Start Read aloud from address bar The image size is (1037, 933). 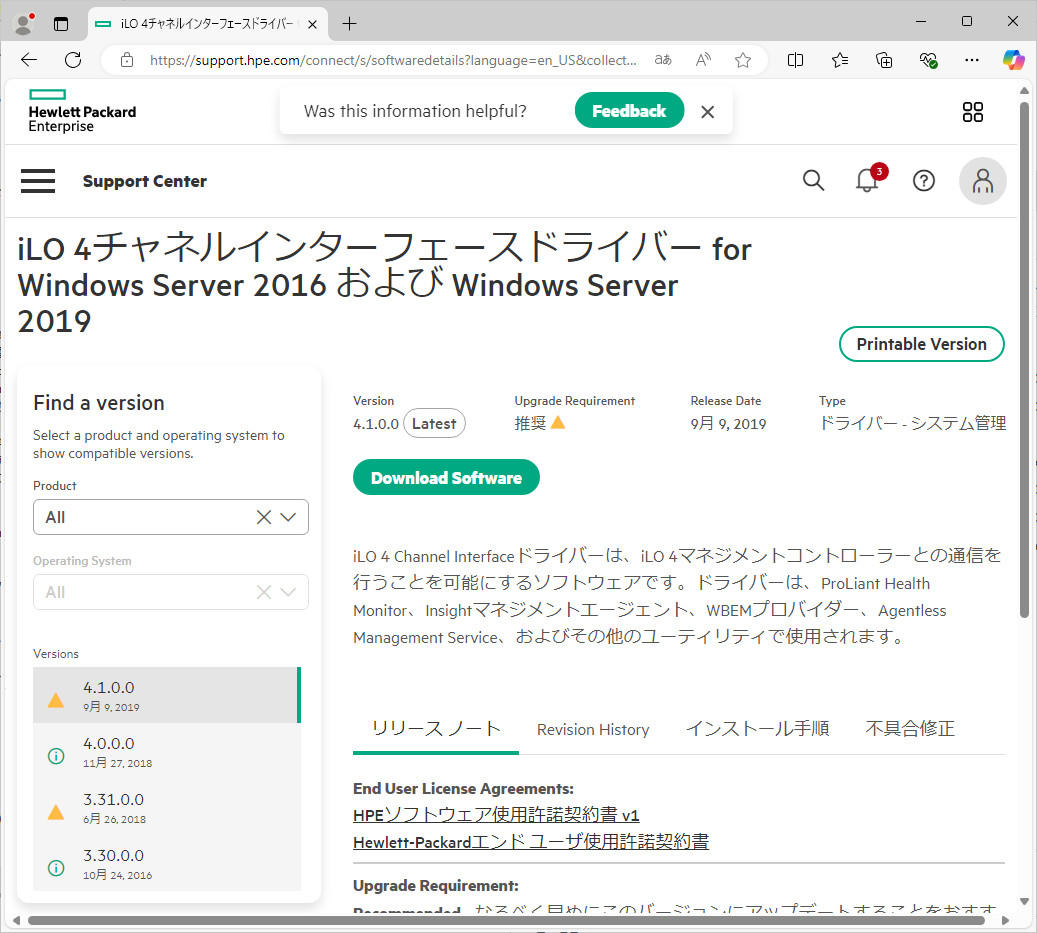point(703,60)
